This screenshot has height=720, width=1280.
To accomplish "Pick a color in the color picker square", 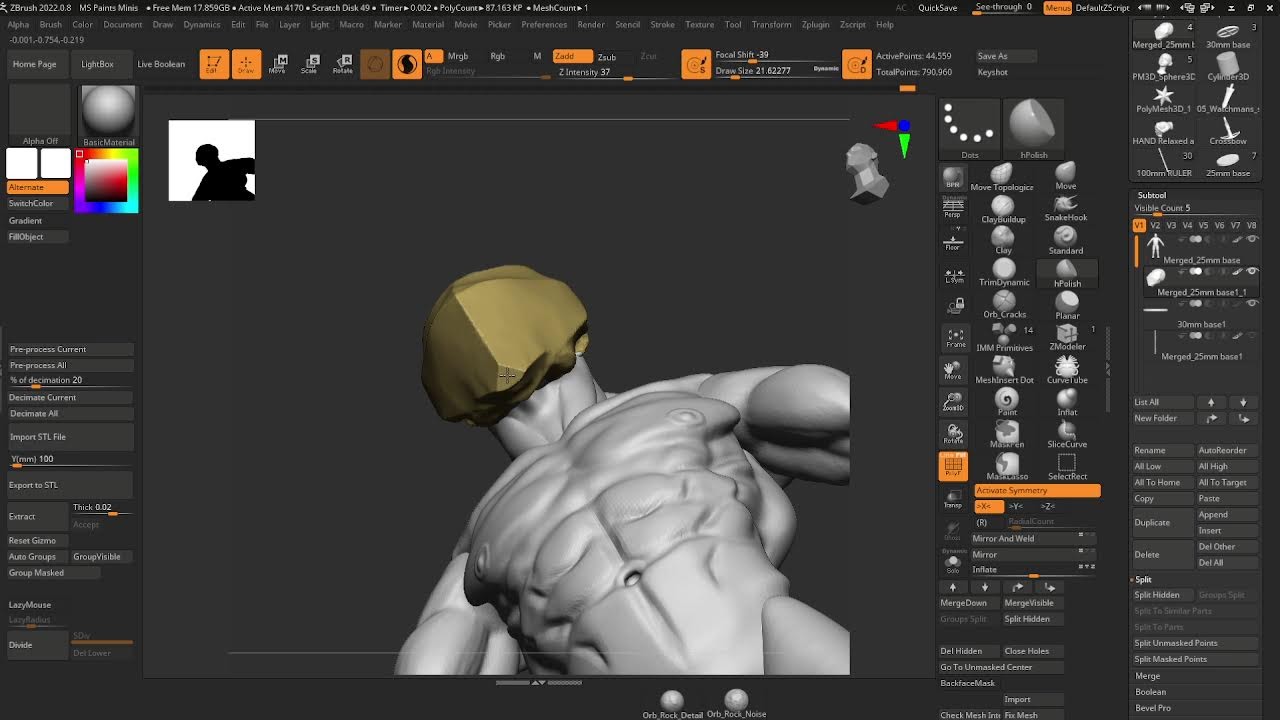I will 105,180.
